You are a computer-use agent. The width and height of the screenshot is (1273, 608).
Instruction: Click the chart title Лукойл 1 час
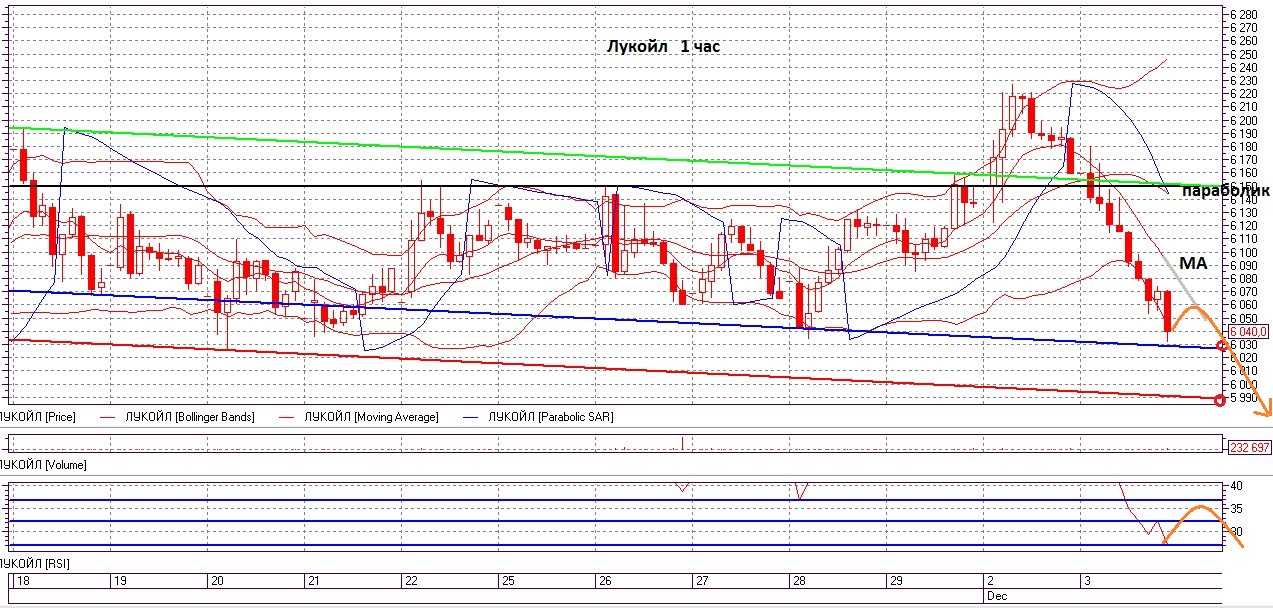point(663,47)
